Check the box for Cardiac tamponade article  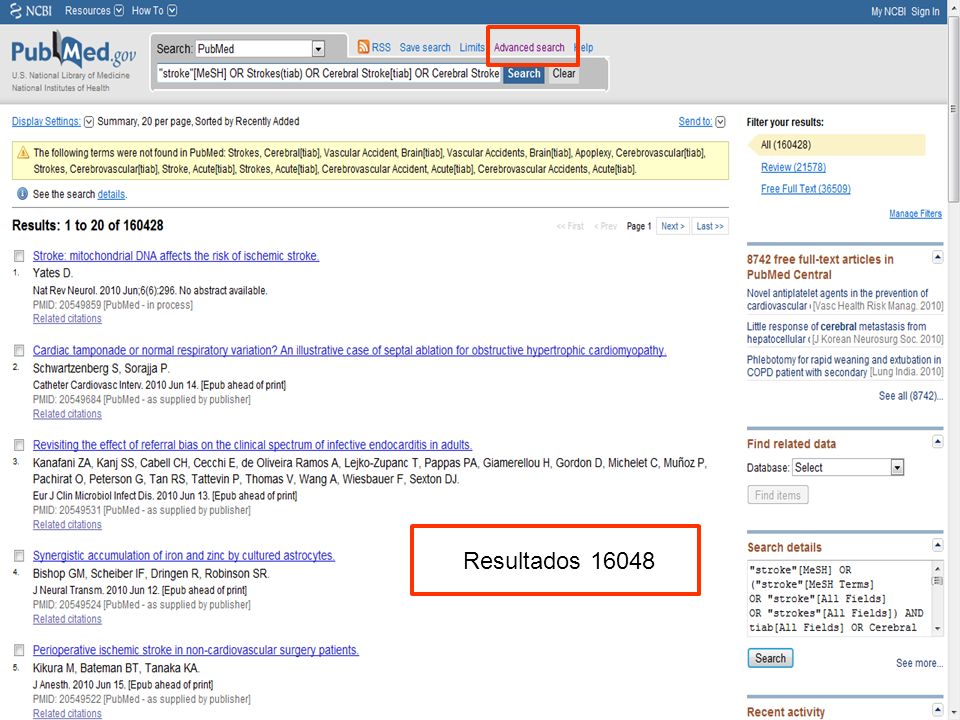click(x=19, y=350)
